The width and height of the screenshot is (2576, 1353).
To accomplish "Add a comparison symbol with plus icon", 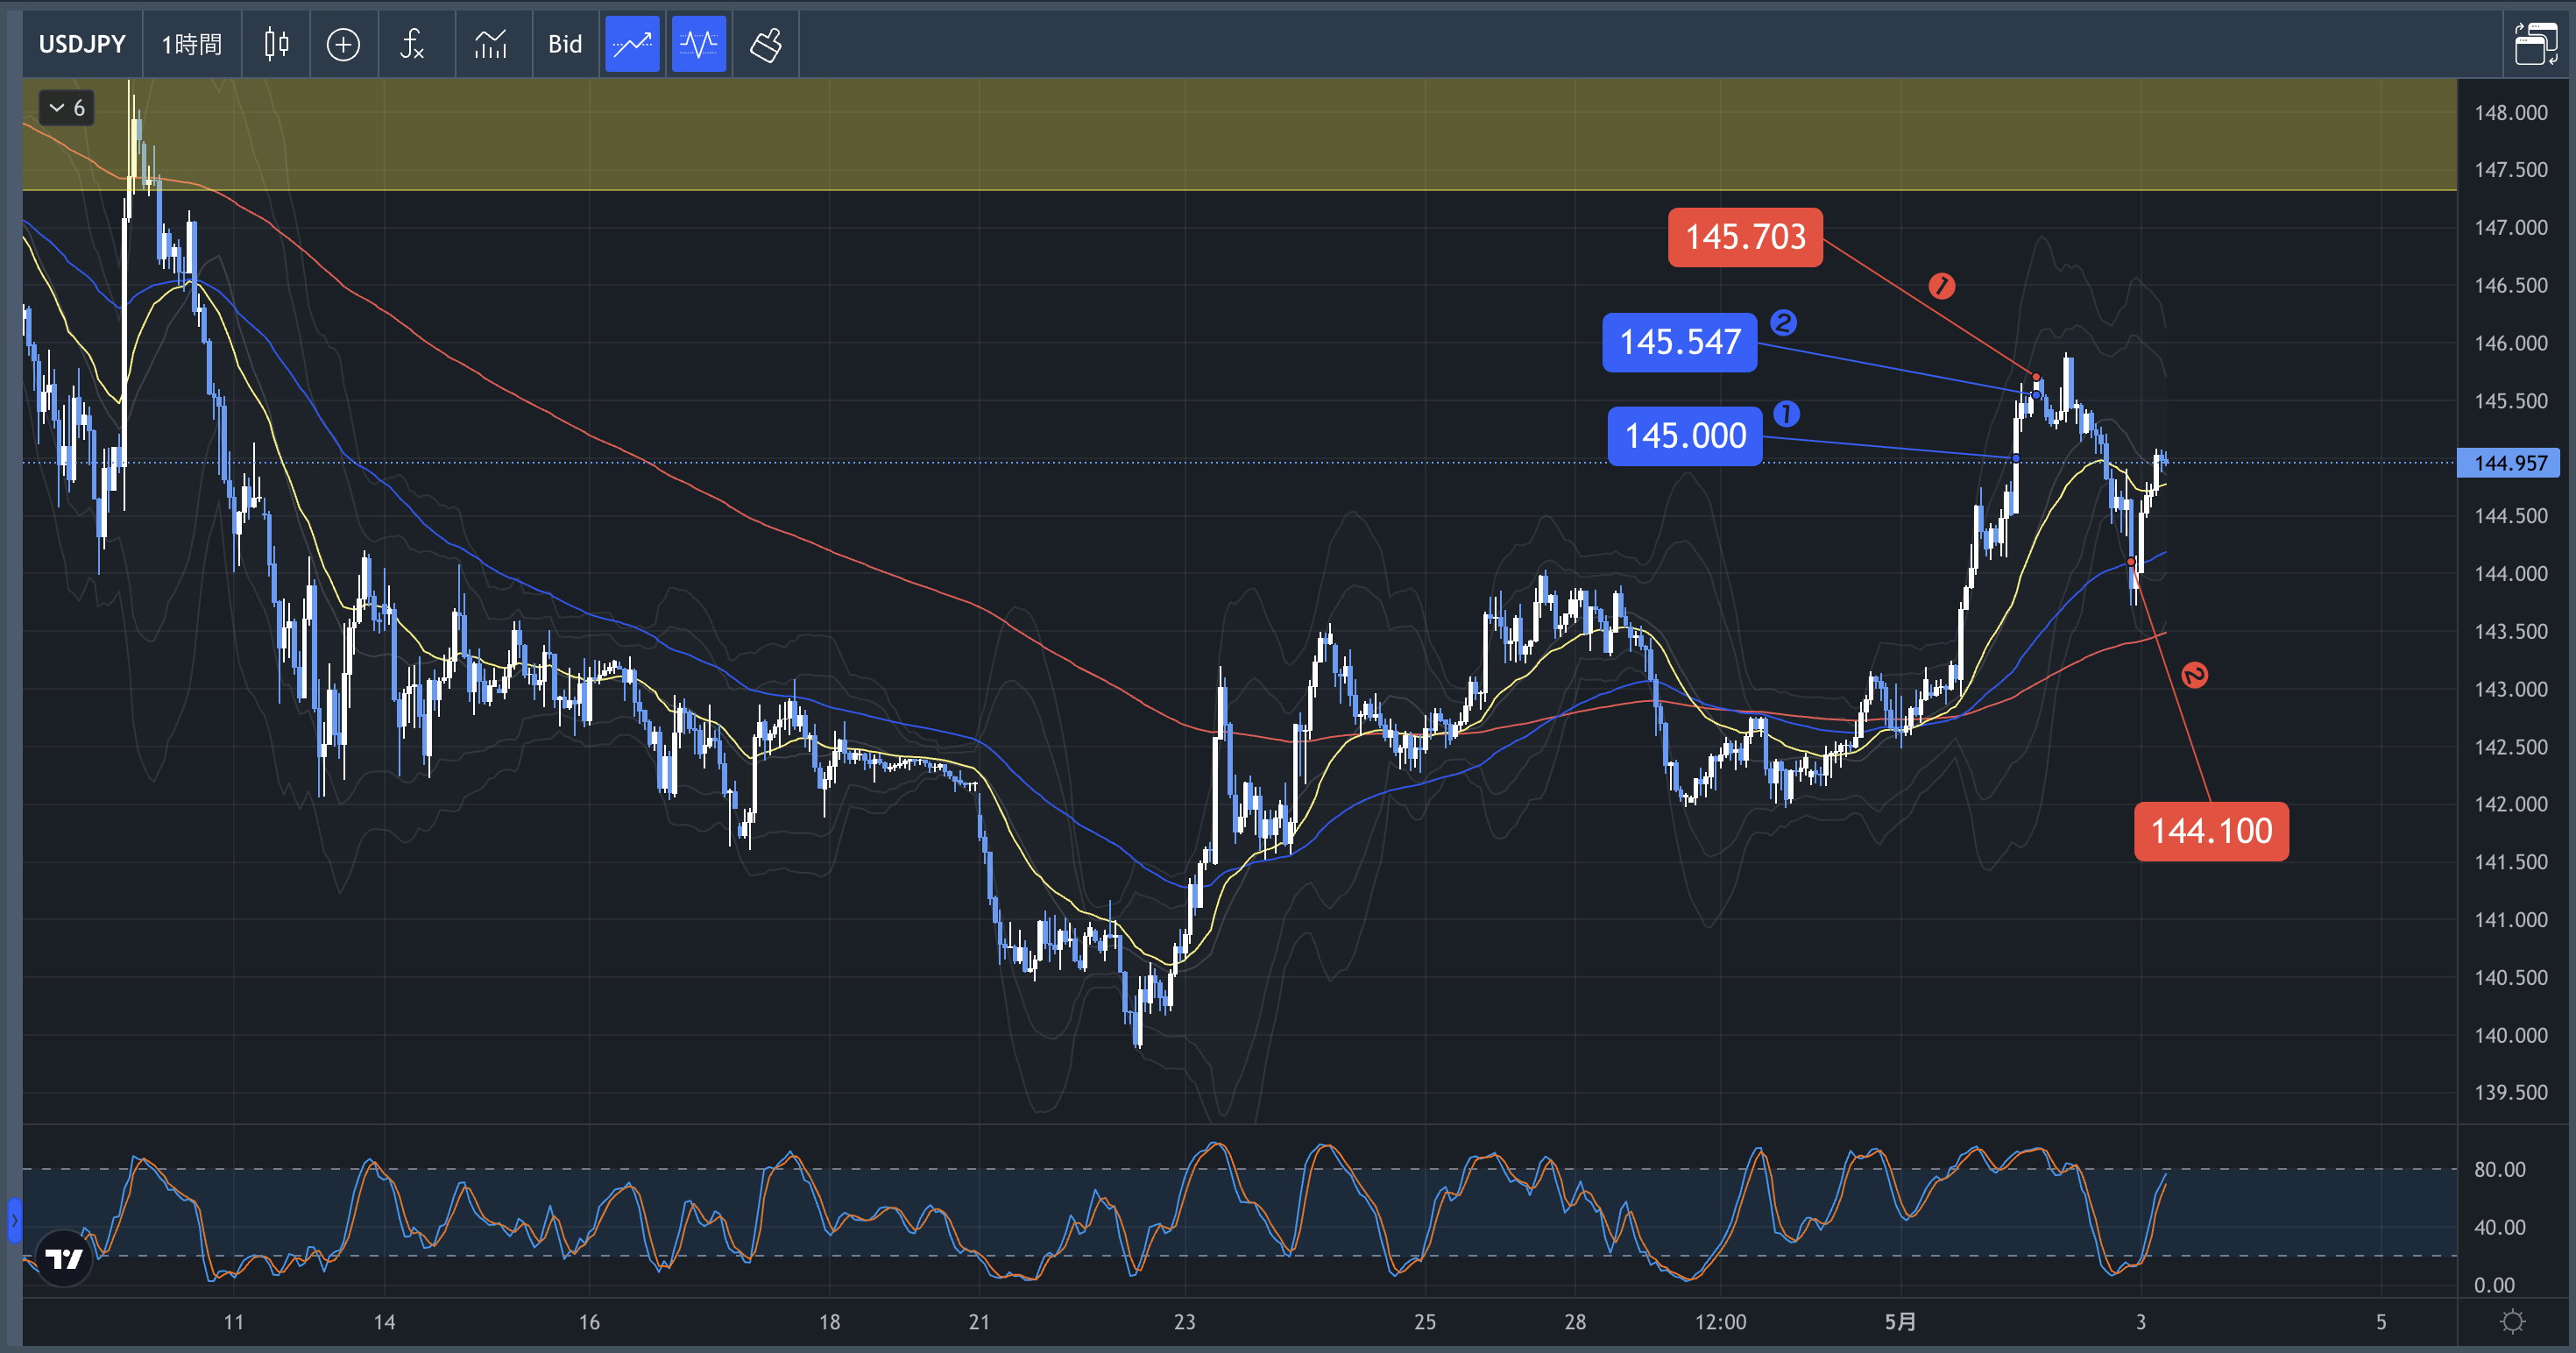I will [x=343, y=44].
